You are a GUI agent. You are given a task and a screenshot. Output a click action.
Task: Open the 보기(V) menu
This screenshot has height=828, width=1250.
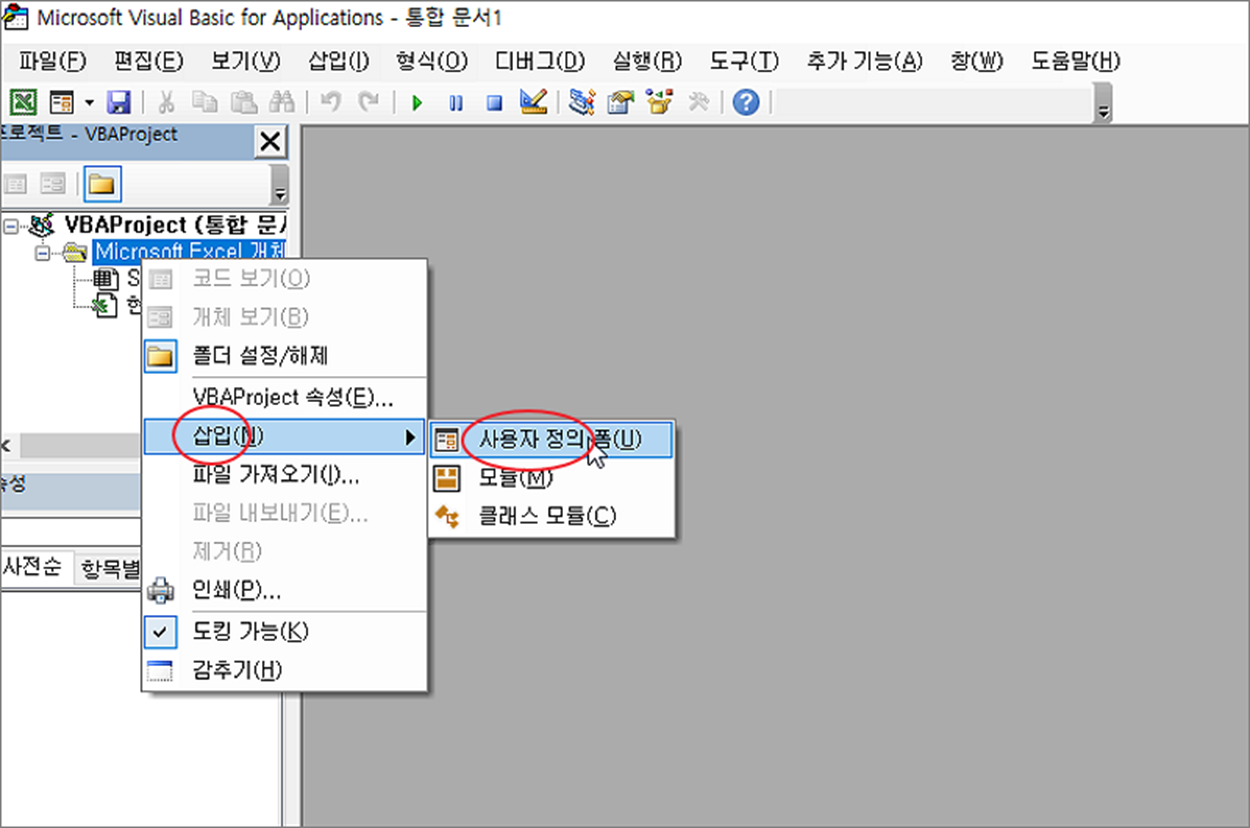point(246,61)
